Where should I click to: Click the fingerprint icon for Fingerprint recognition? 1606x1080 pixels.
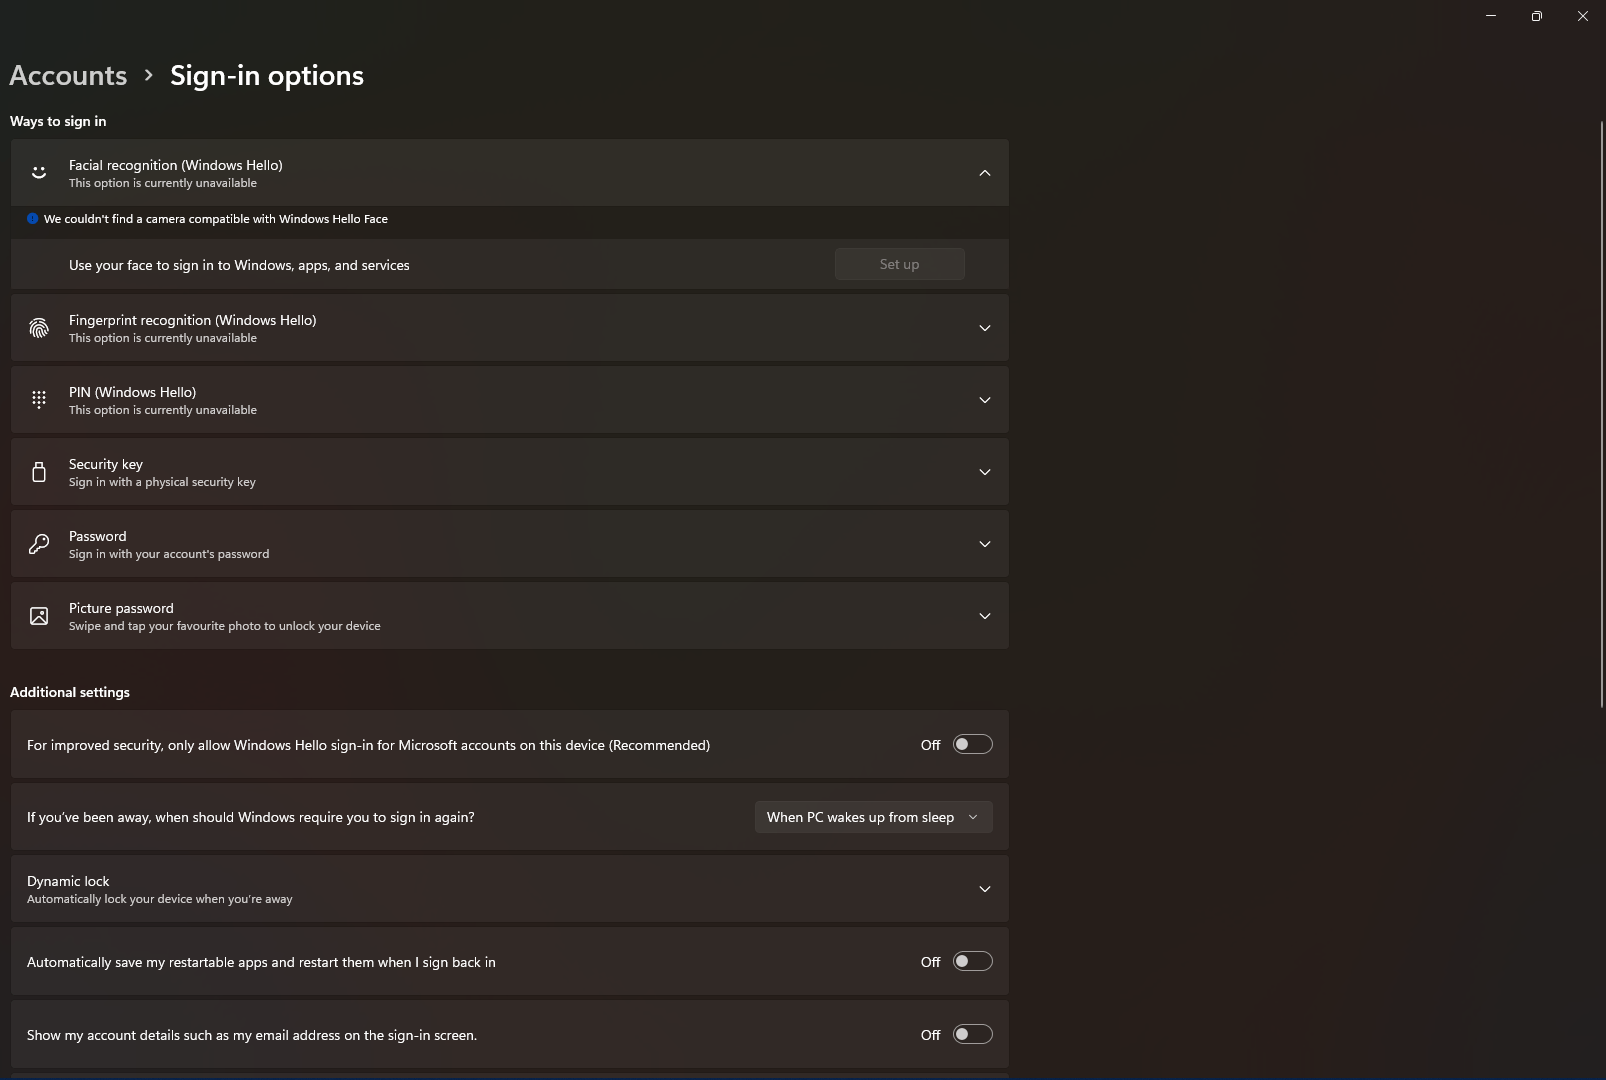[38, 327]
